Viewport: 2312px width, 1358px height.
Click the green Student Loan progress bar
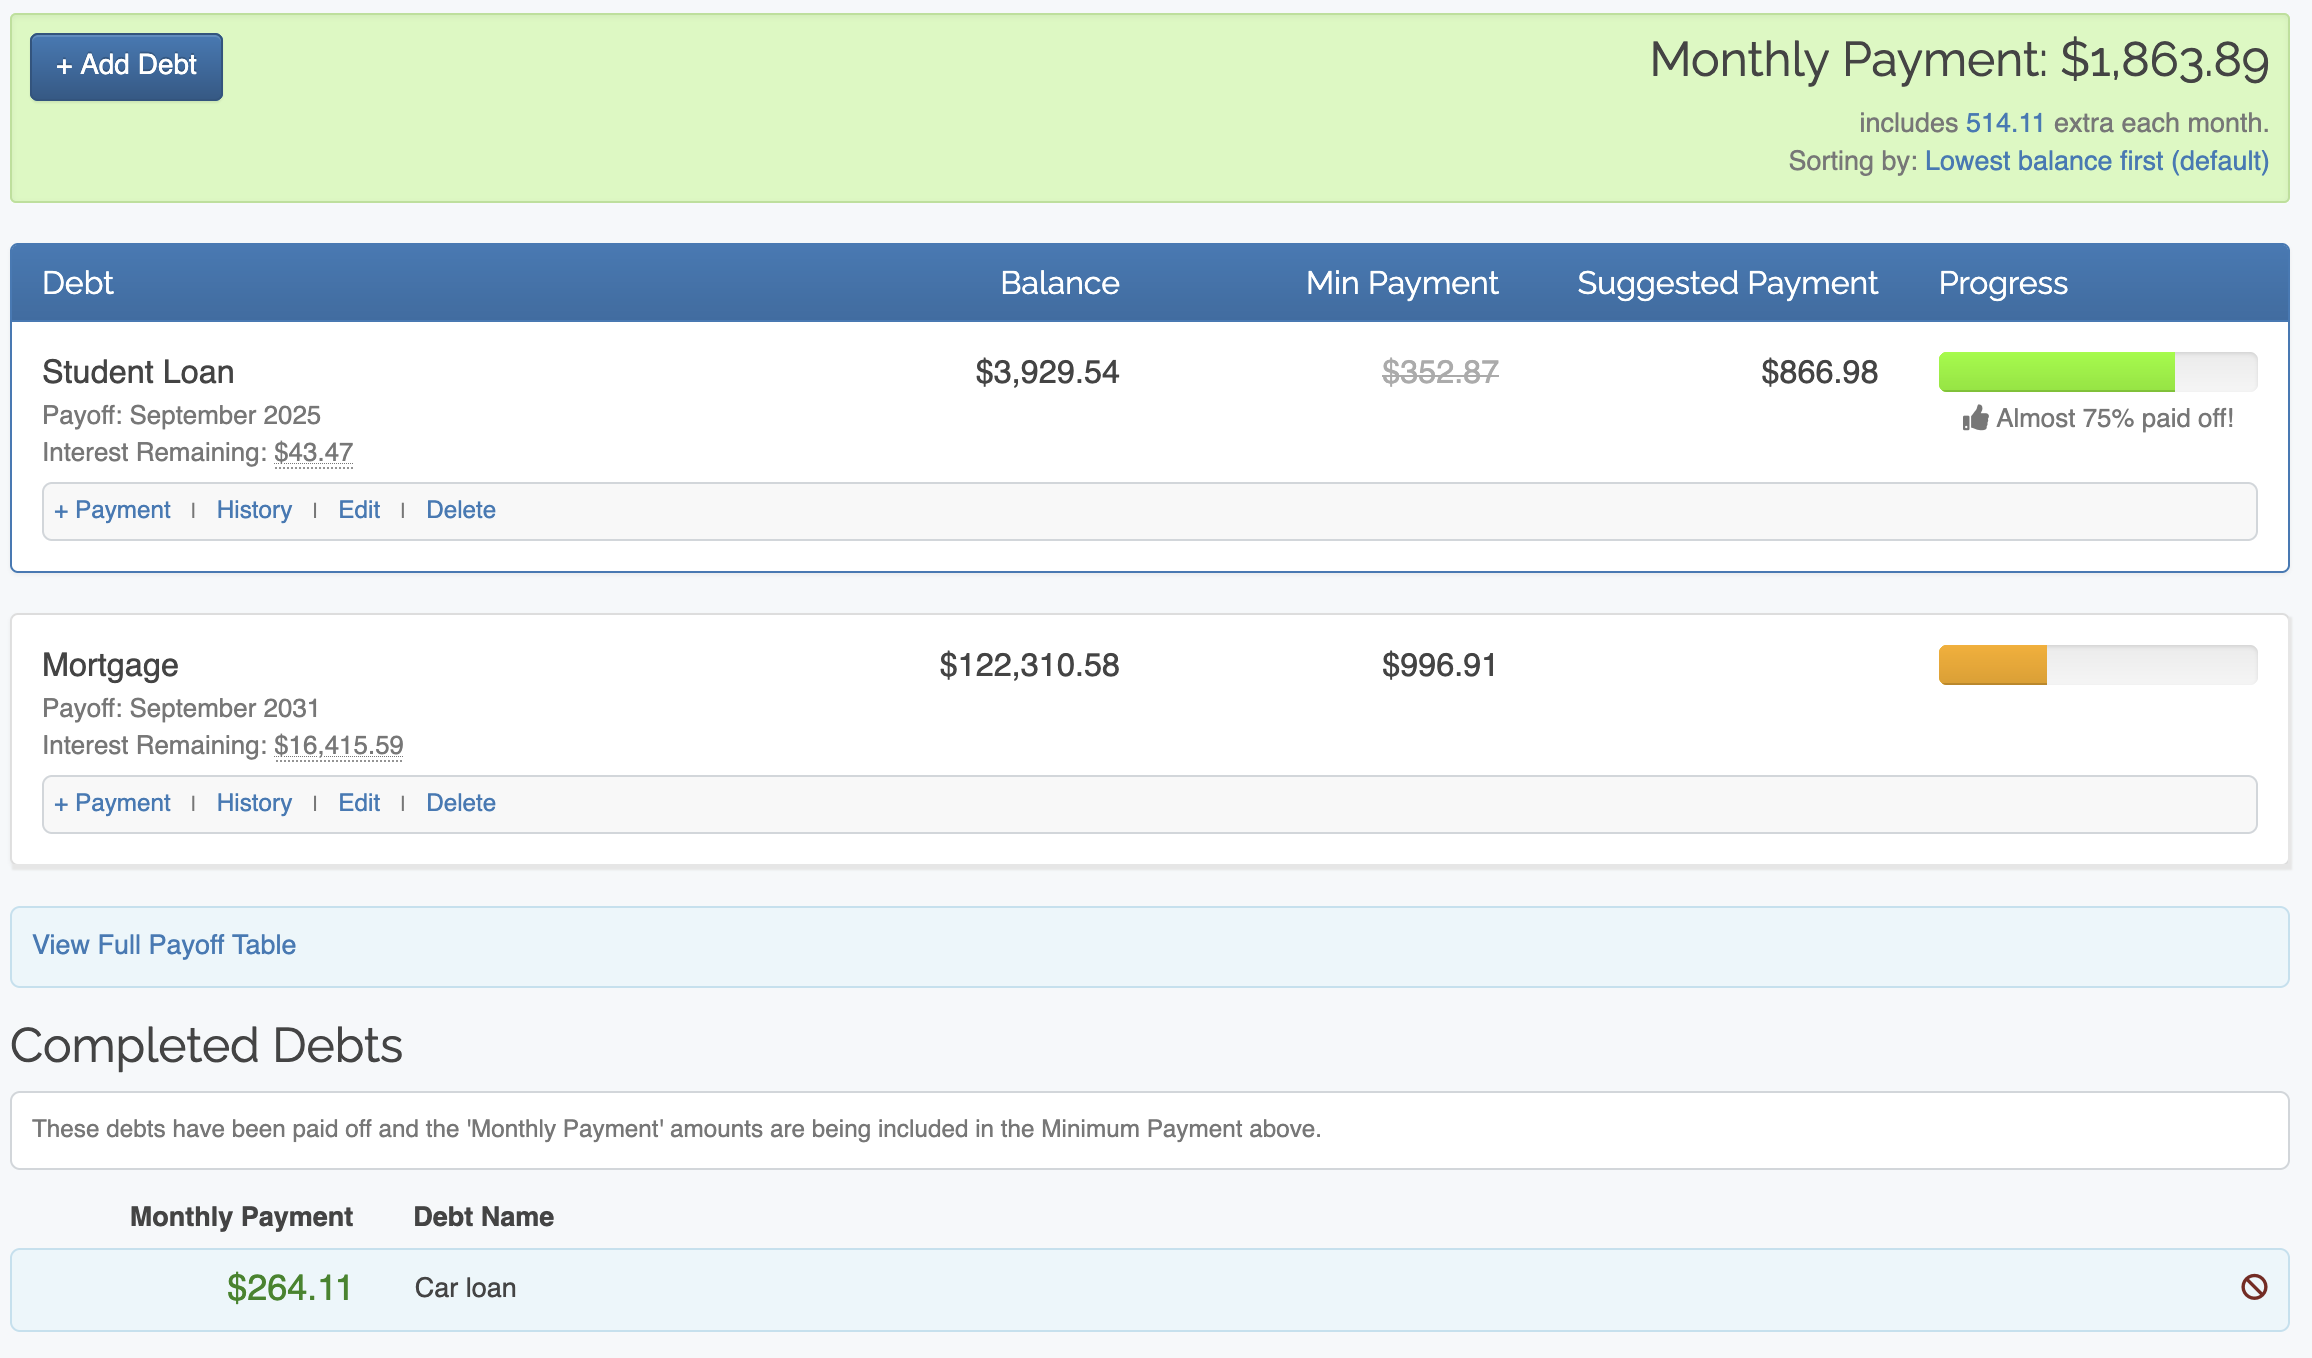point(2056,372)
